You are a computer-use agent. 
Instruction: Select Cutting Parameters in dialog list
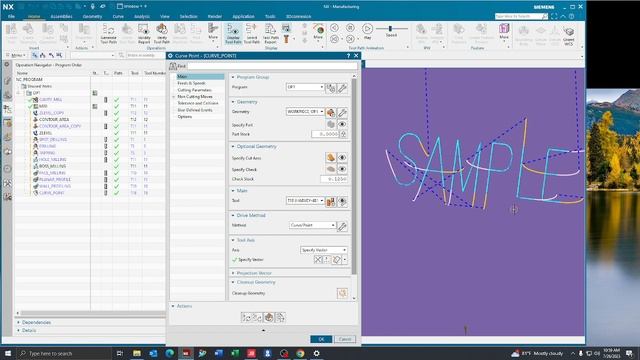194,90
